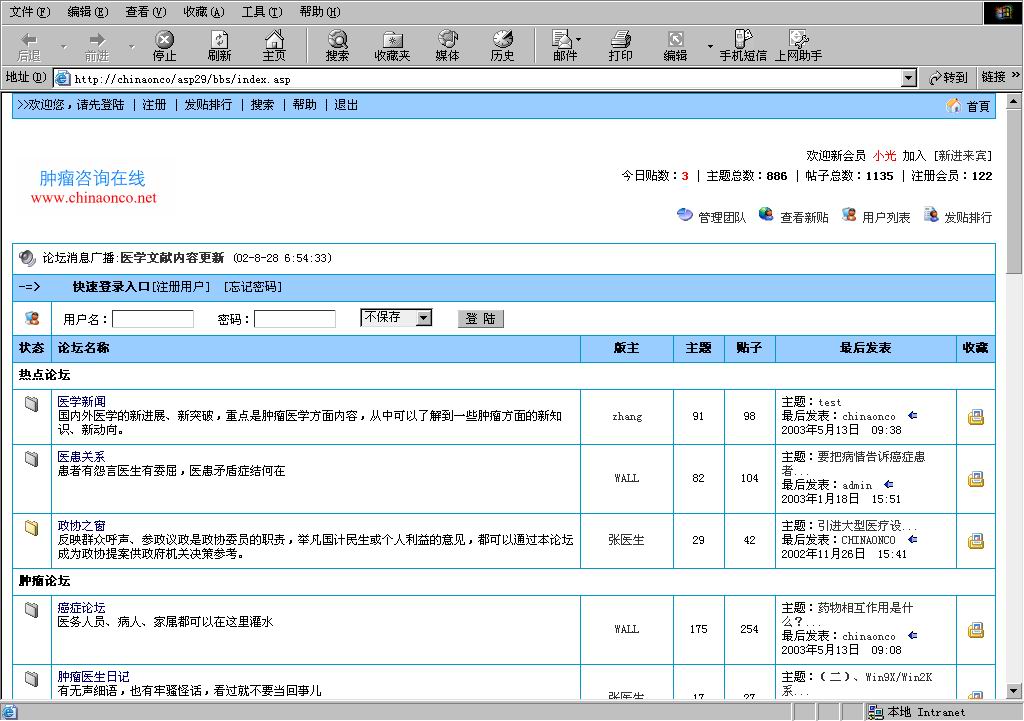Viewport: 1024px width, 721px height.
Task: Print the page with 打印 icon
Action: (620, 46)
